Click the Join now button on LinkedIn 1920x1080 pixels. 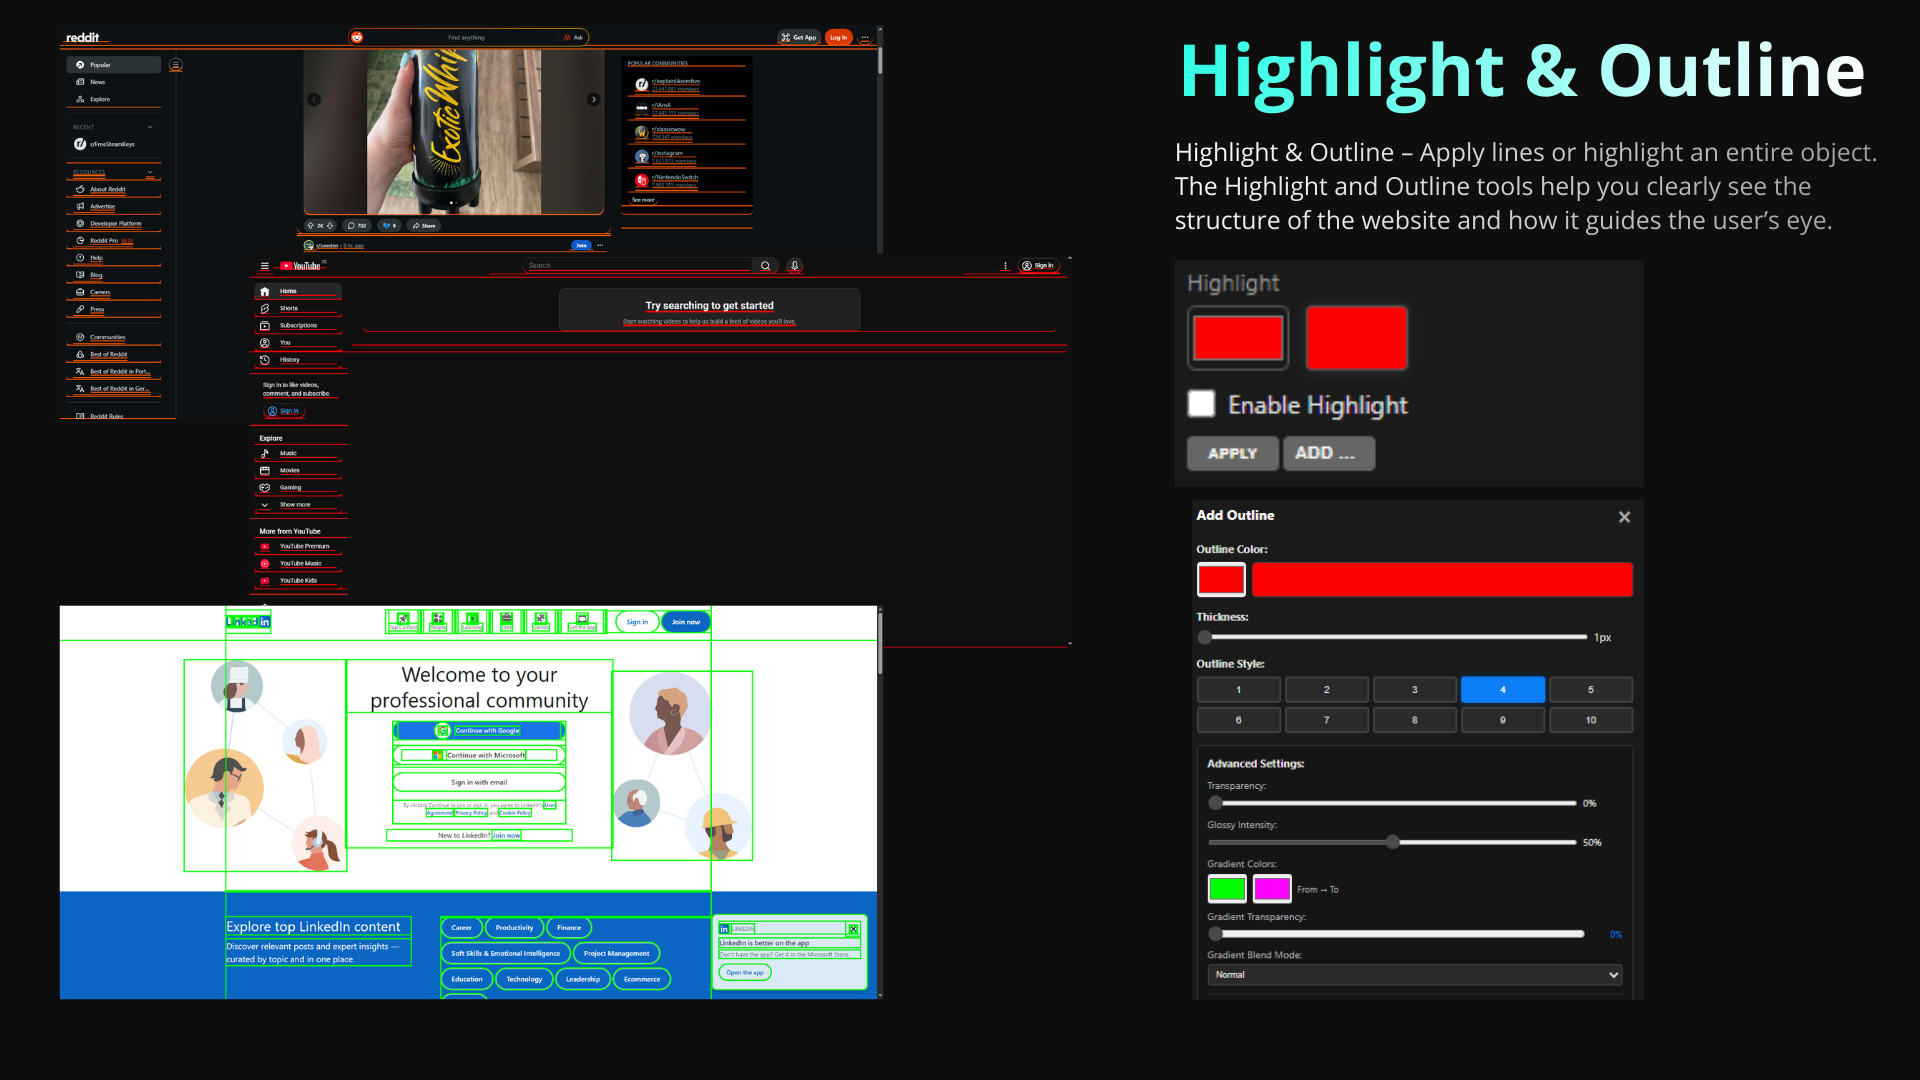pyautogui.click(x=686, y=622)
